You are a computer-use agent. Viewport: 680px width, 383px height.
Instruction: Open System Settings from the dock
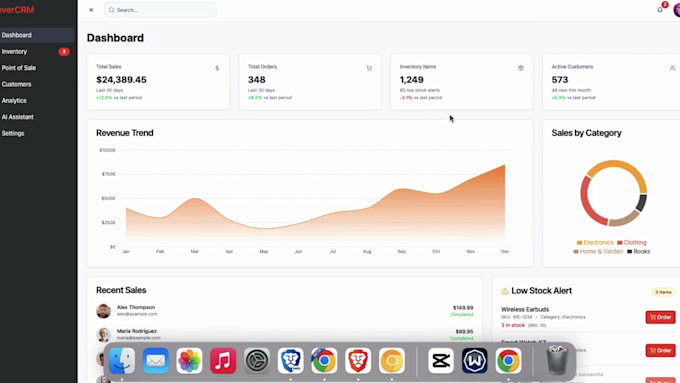(x=257, y=360)
